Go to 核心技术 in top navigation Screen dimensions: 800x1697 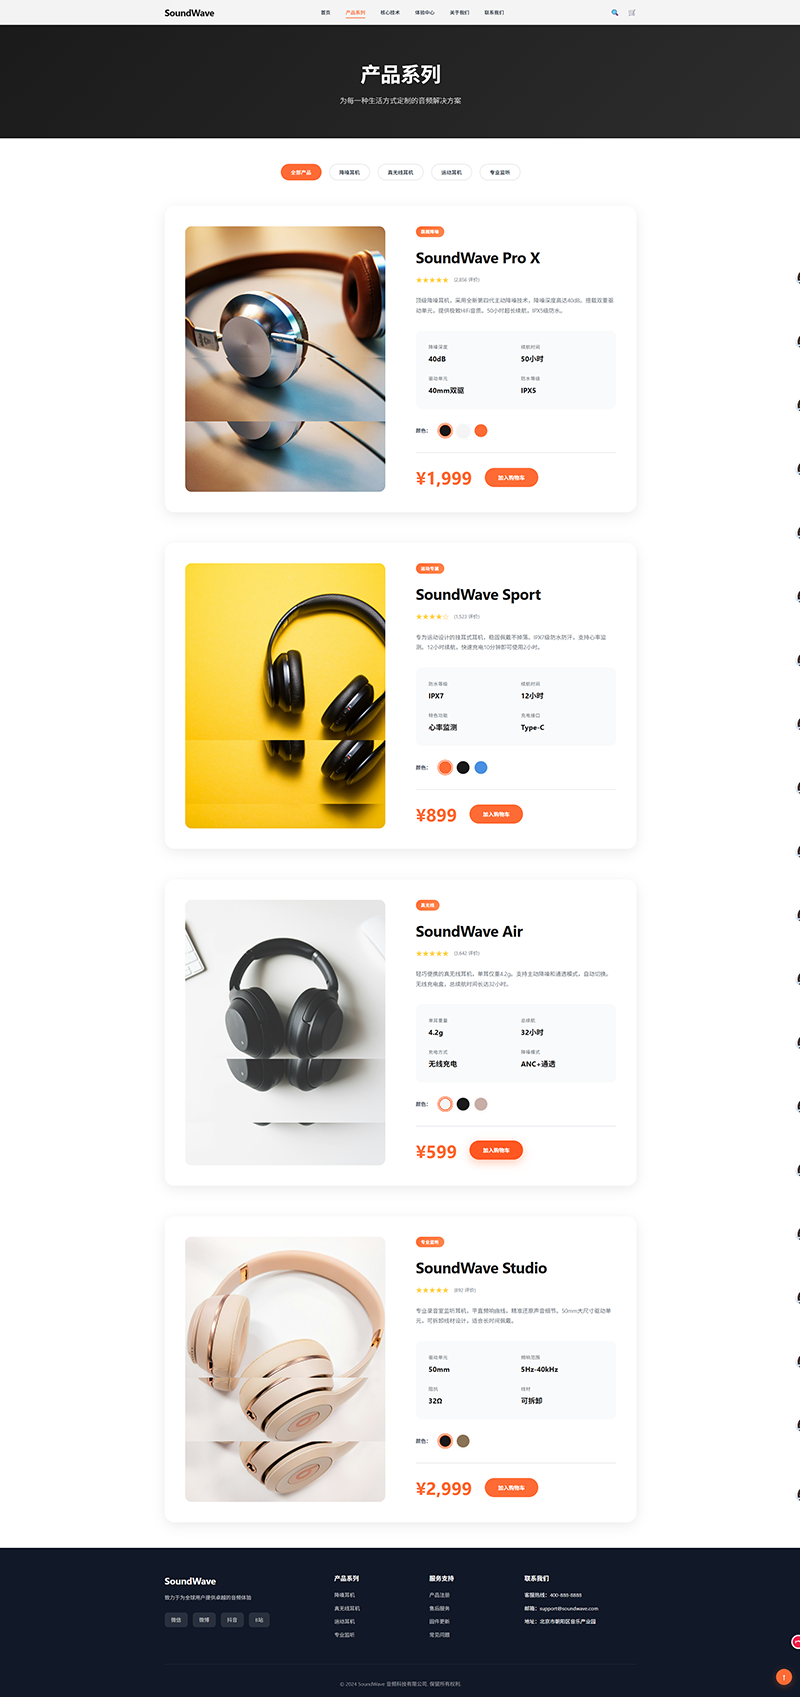[x=390, y=13]
